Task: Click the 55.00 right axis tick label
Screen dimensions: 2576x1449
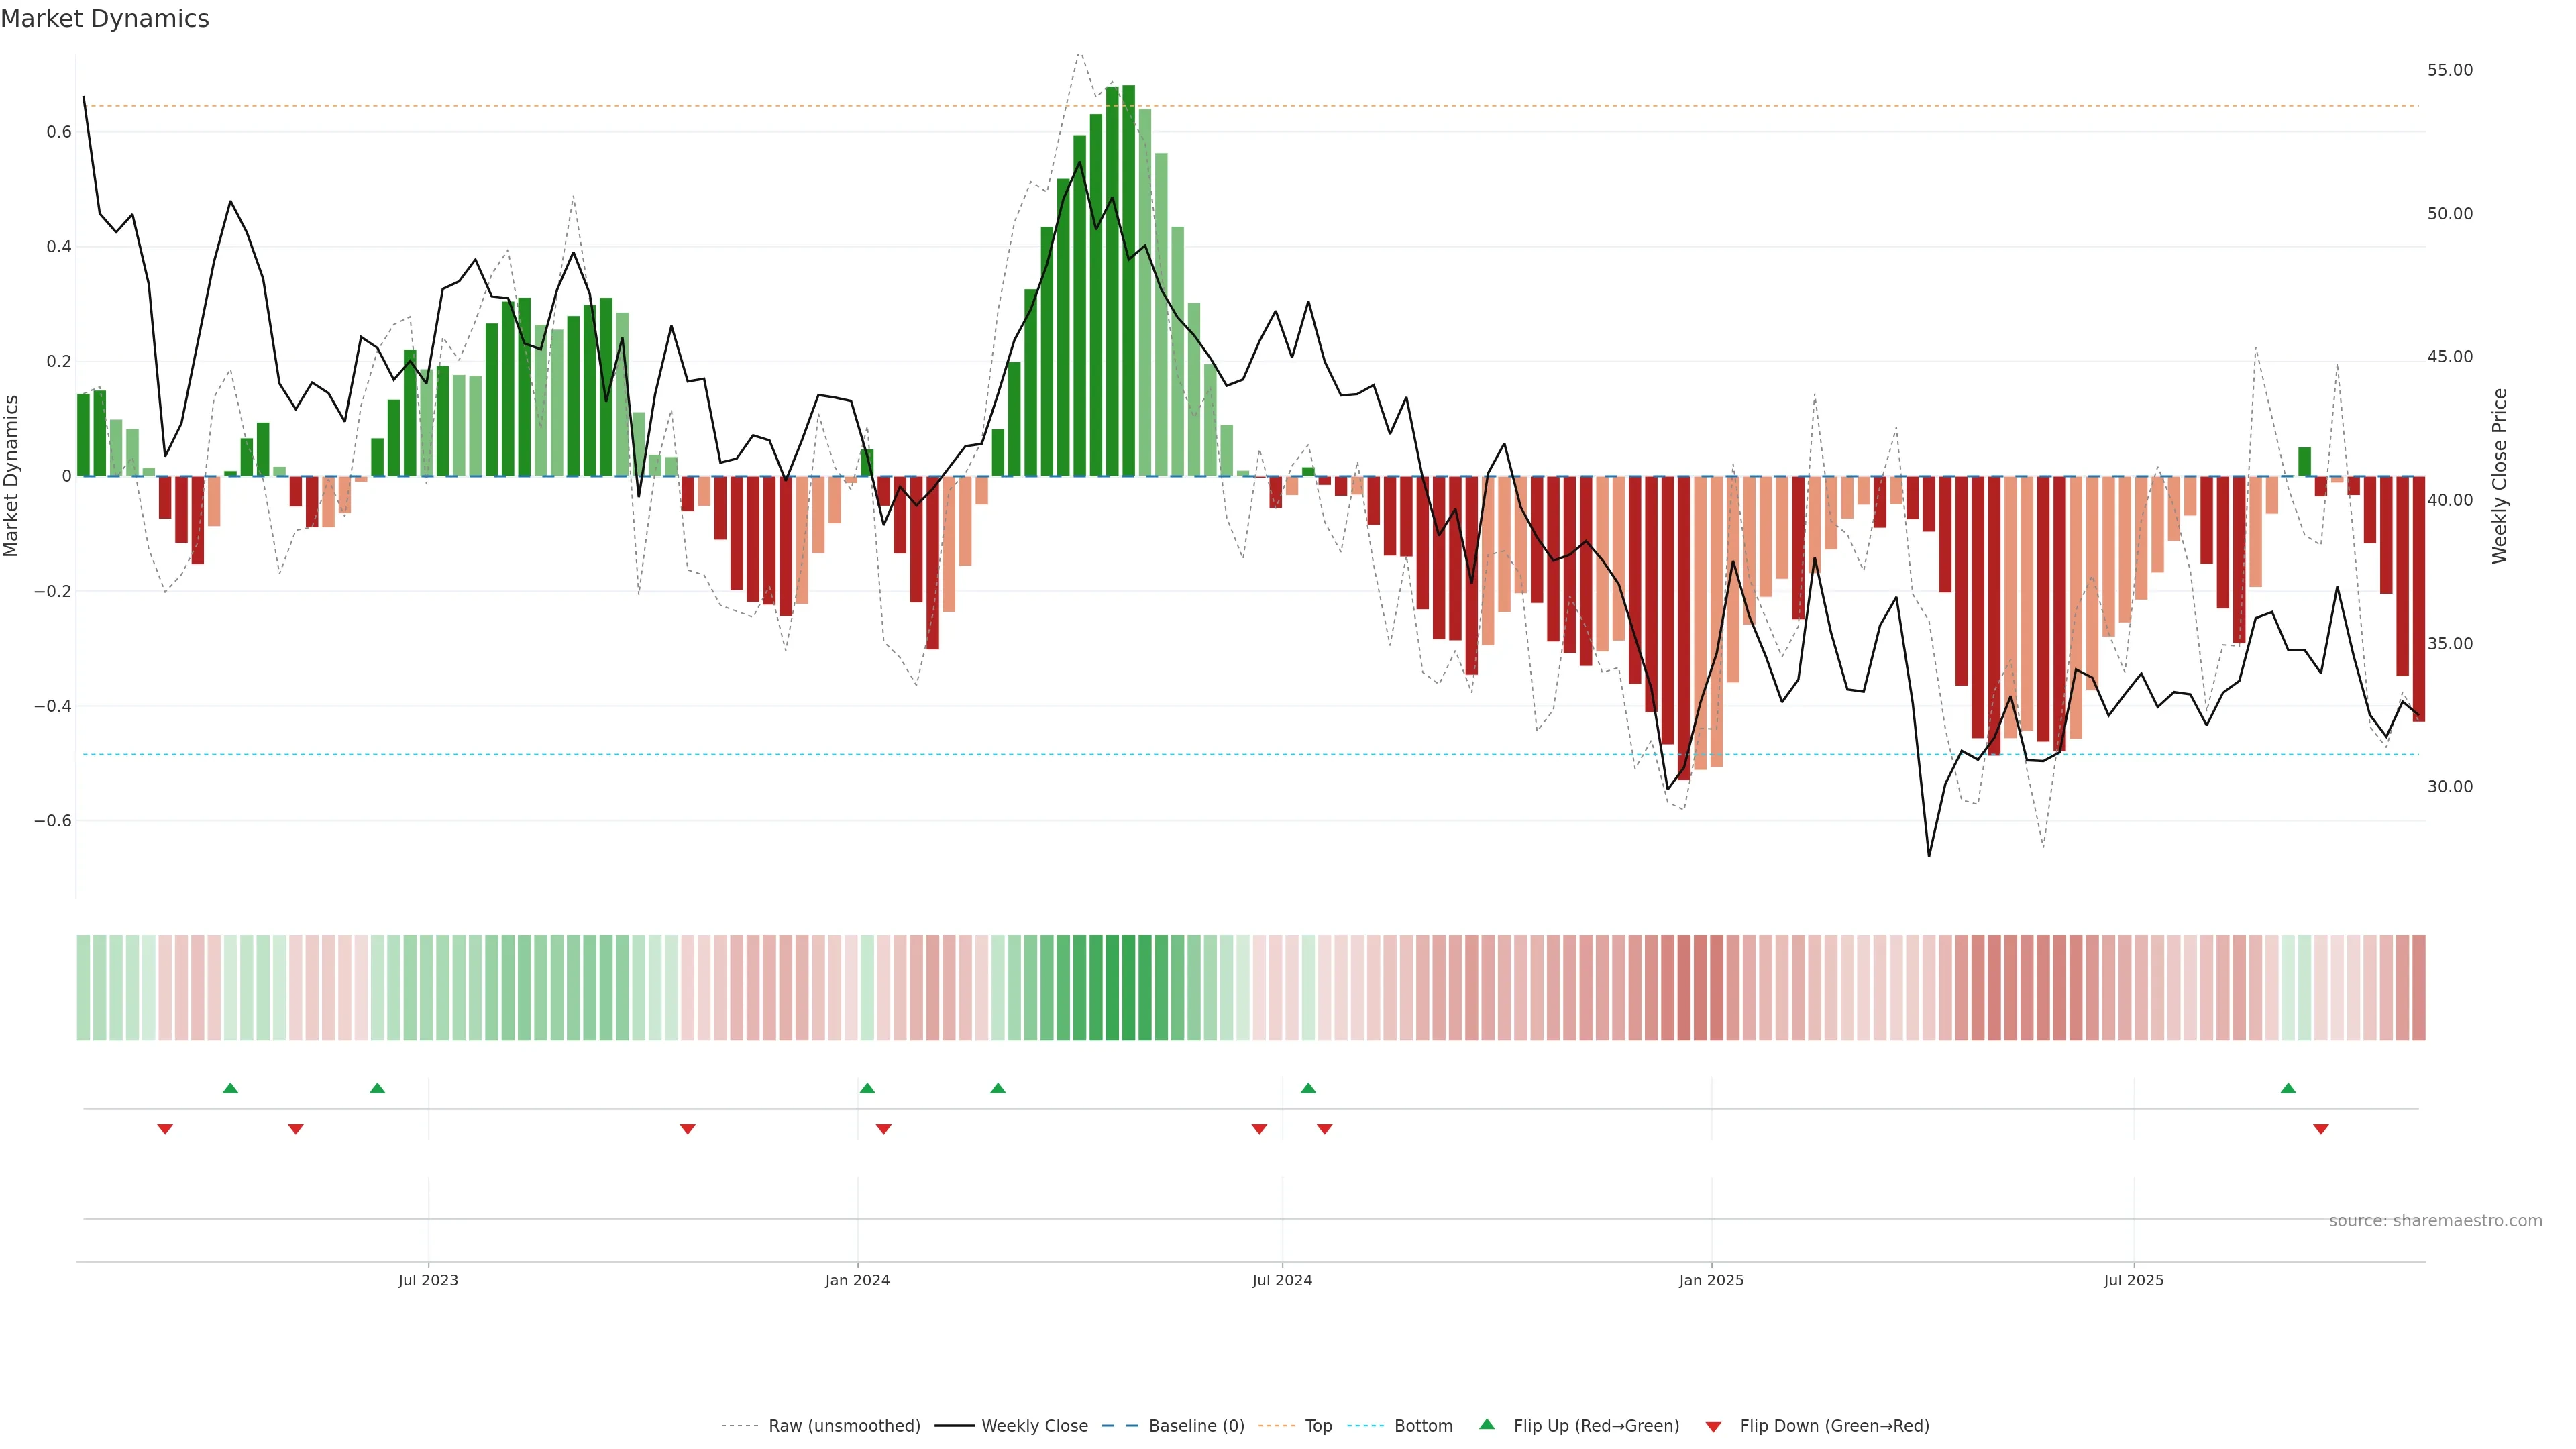Action: (x=2449, y=70)
